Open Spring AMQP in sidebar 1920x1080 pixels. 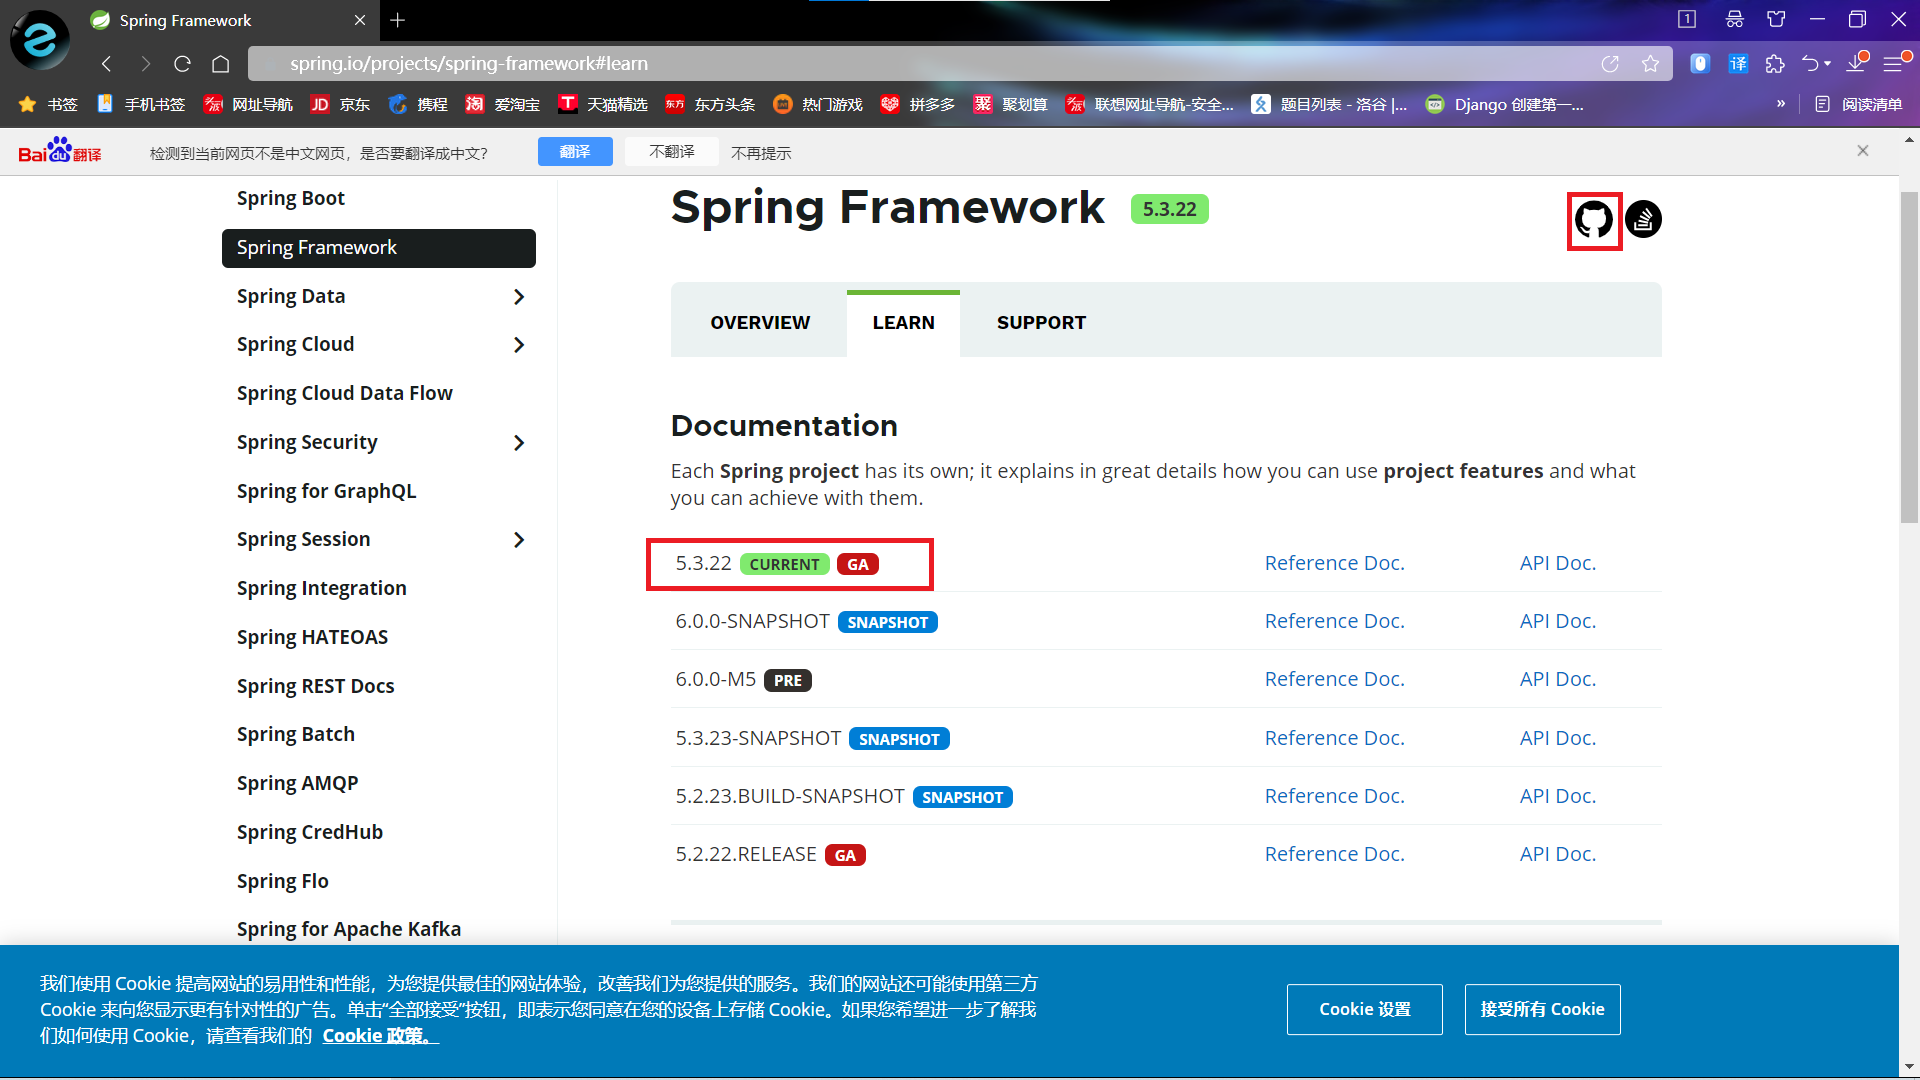click(x=298, y=783)
